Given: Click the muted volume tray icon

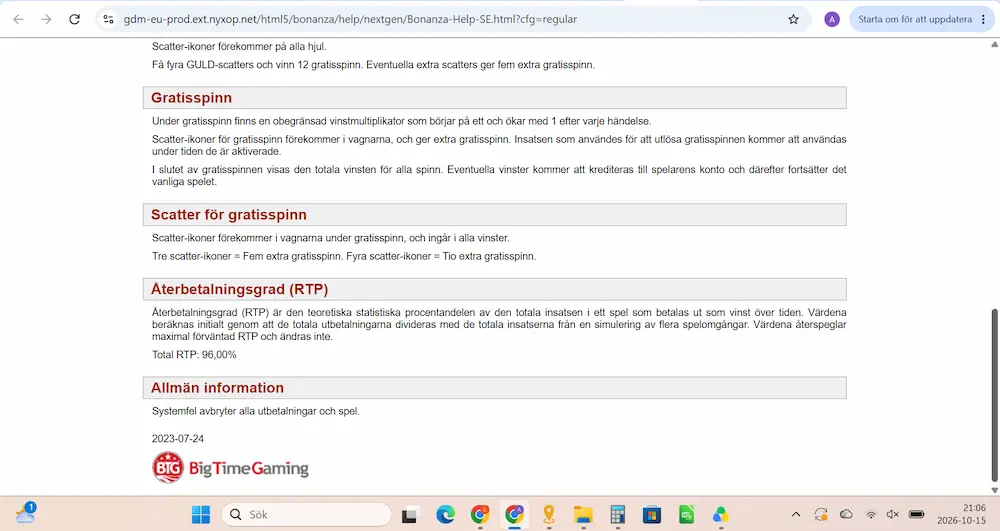Looking at the screenshot, I should click(893, 514).
